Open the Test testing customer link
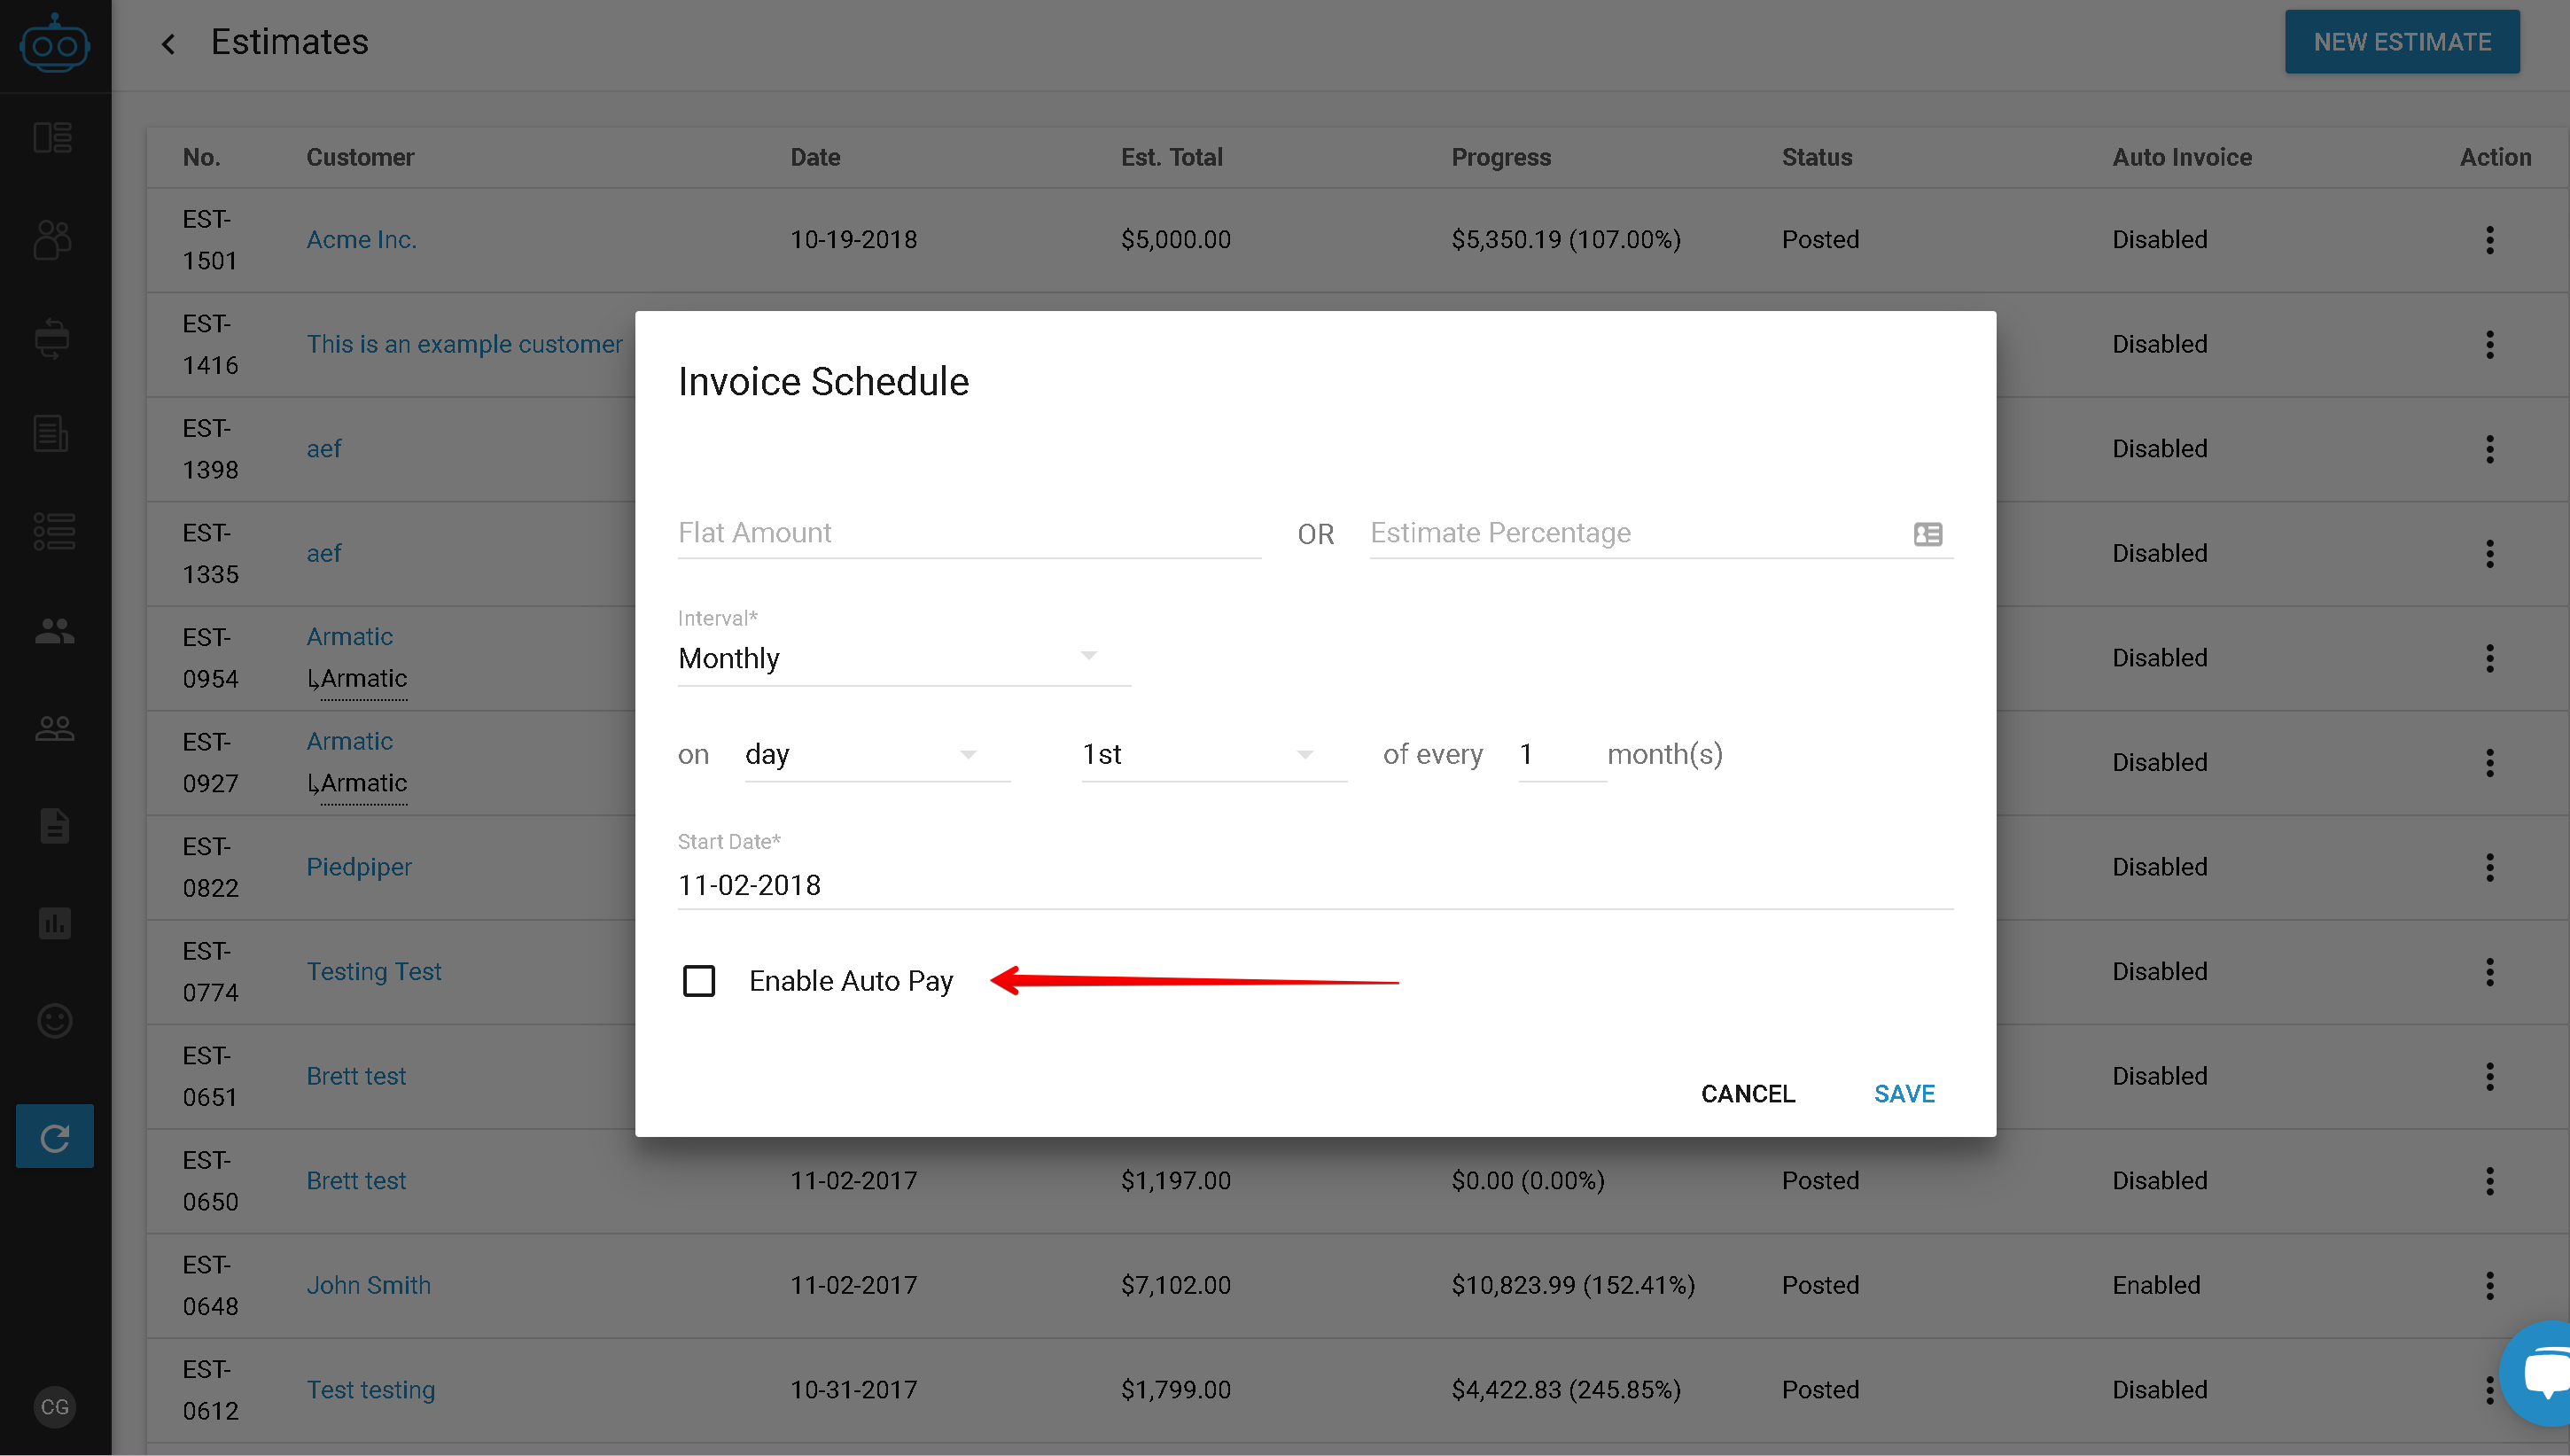Screen dimensions: 2570x1456 click(x=370, y=1390)
